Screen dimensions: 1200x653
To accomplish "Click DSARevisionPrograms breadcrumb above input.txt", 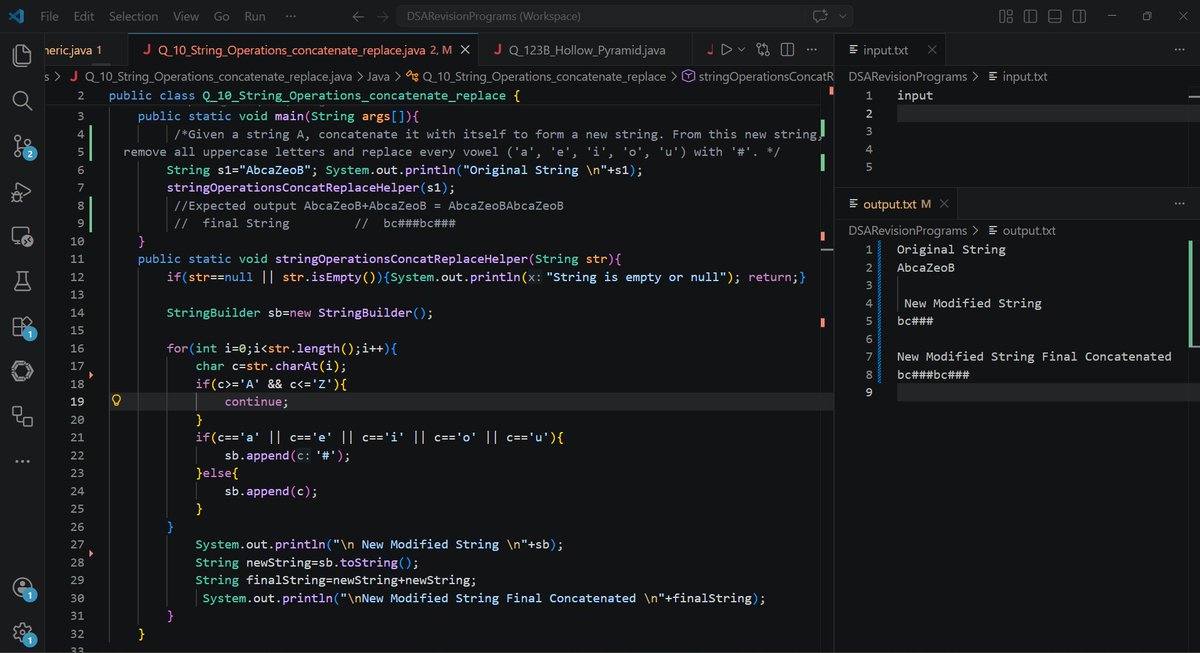I will pos(907,76).
